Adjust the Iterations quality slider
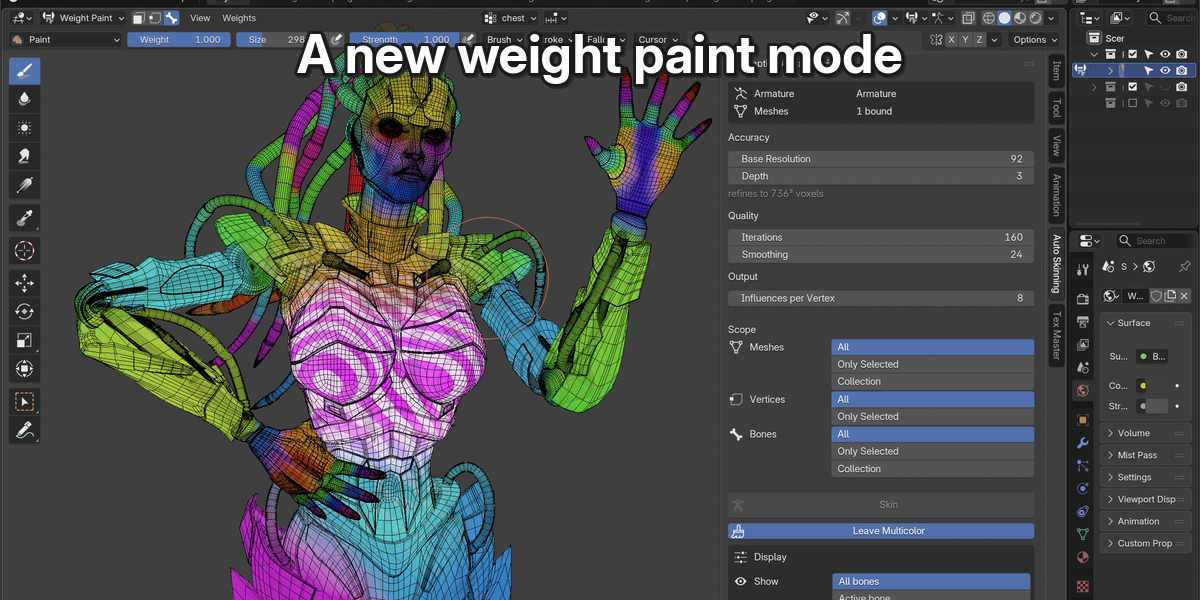 881,237
